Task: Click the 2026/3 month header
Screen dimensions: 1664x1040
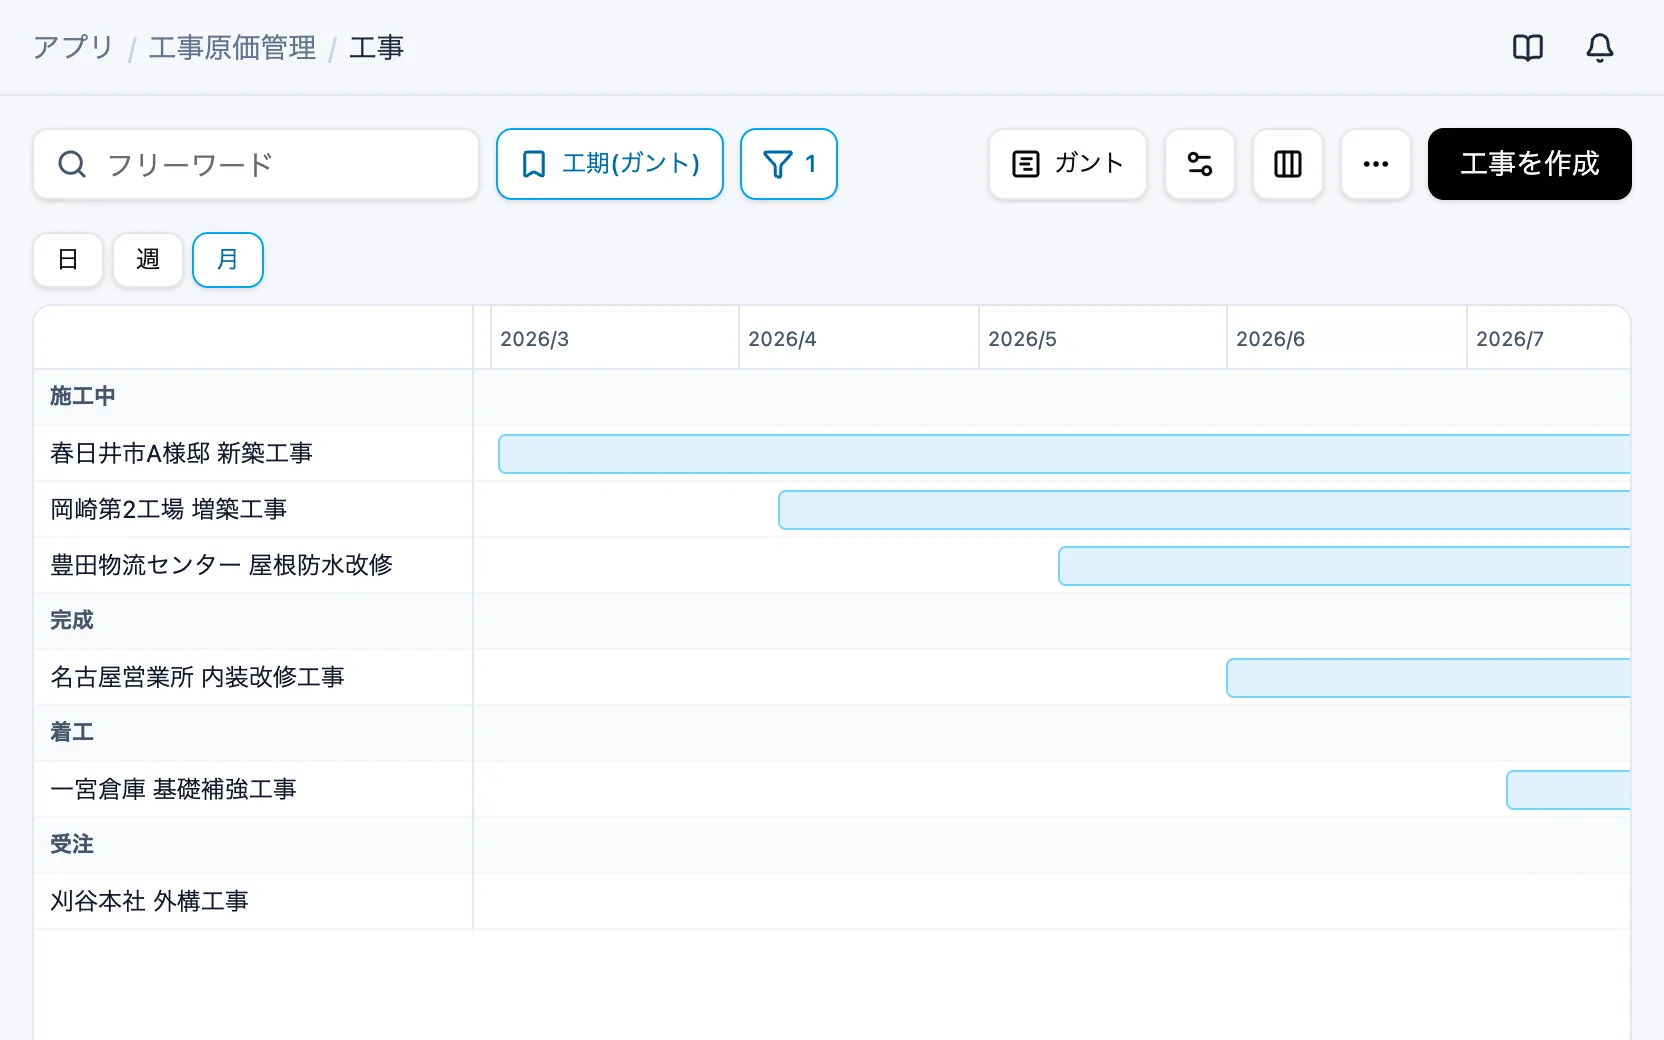Action: coord(615,339)
